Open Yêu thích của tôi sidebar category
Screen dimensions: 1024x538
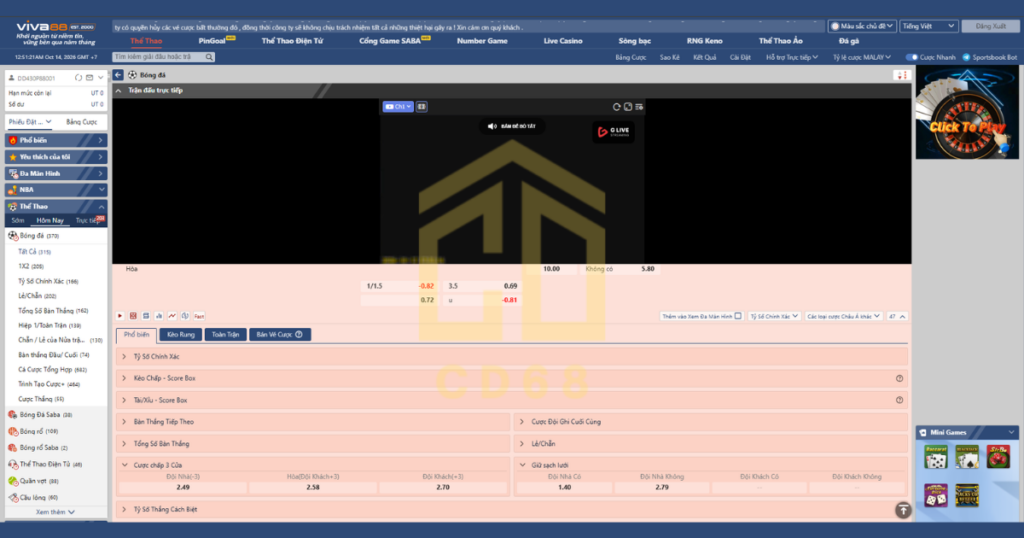pyautogui.click(x=56, y=157)
